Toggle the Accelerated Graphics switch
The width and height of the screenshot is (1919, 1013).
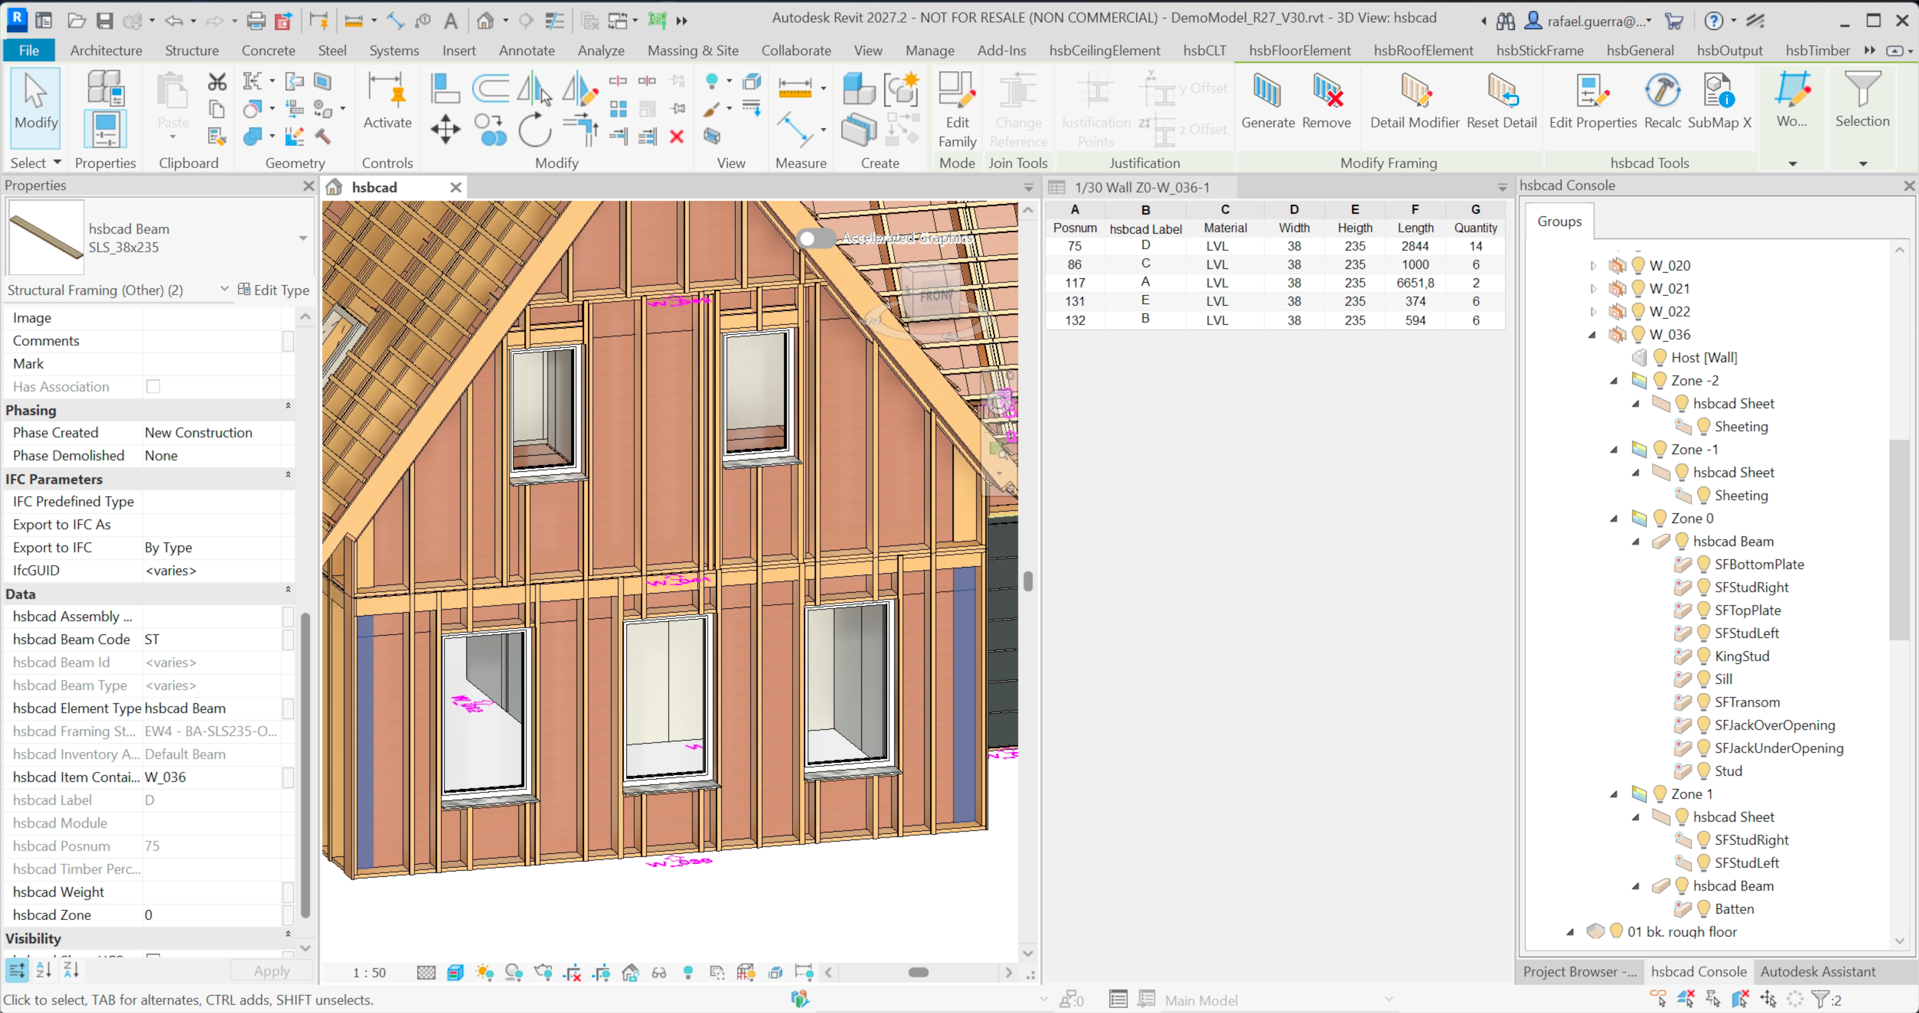point(816,238)
